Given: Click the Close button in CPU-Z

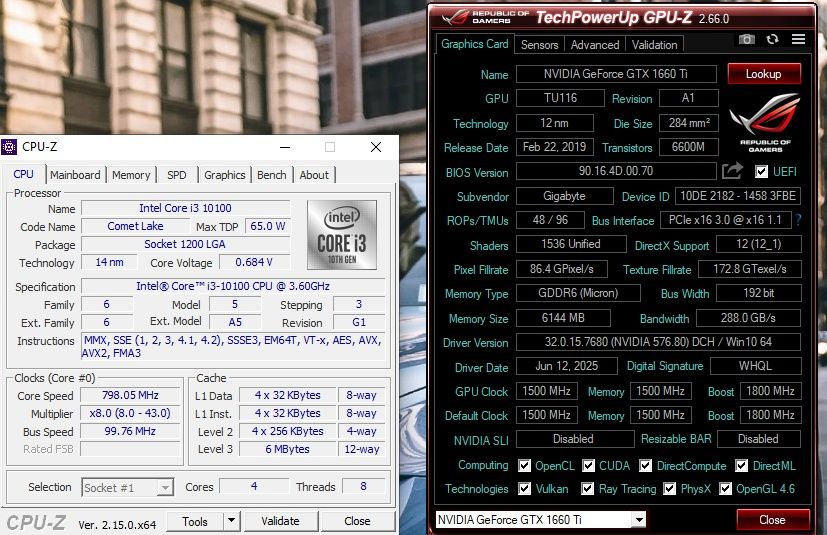Looking at the screenshot, I should click(x=357, y=521).
